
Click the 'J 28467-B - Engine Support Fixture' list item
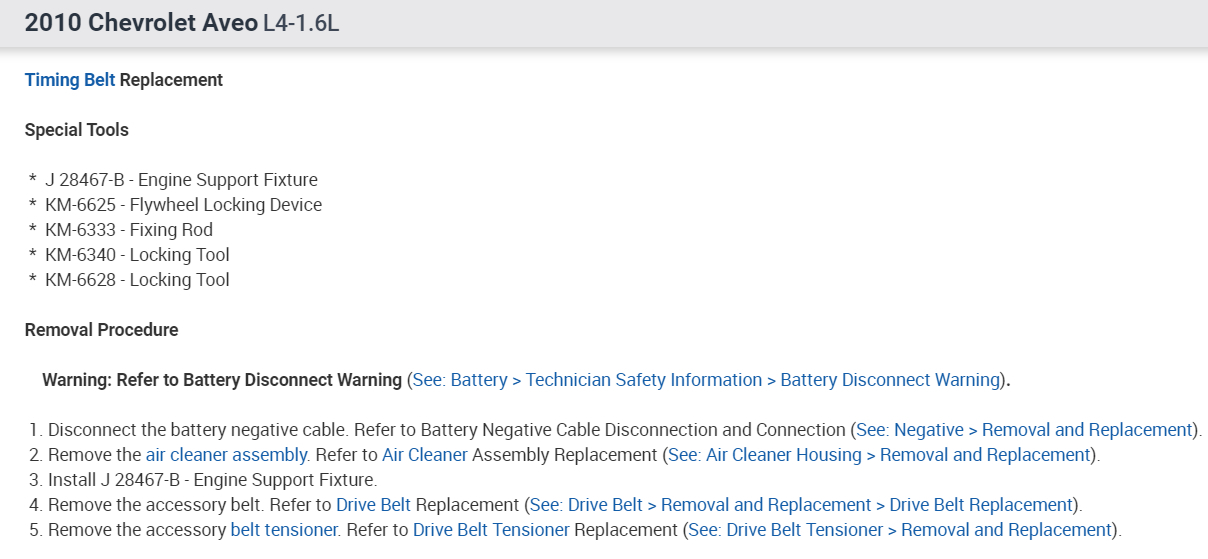click(x=181, y=180)
